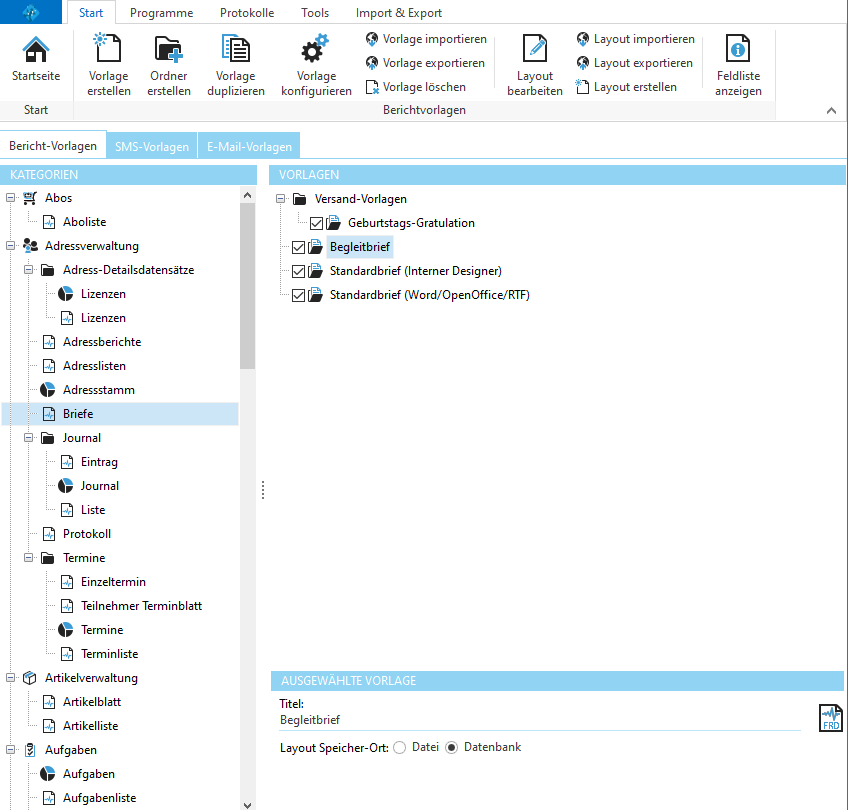Viewport: 848px width, 810px height.
Task: Collapse the Adressverwaltung tree node
Action: tap(11, 246)
